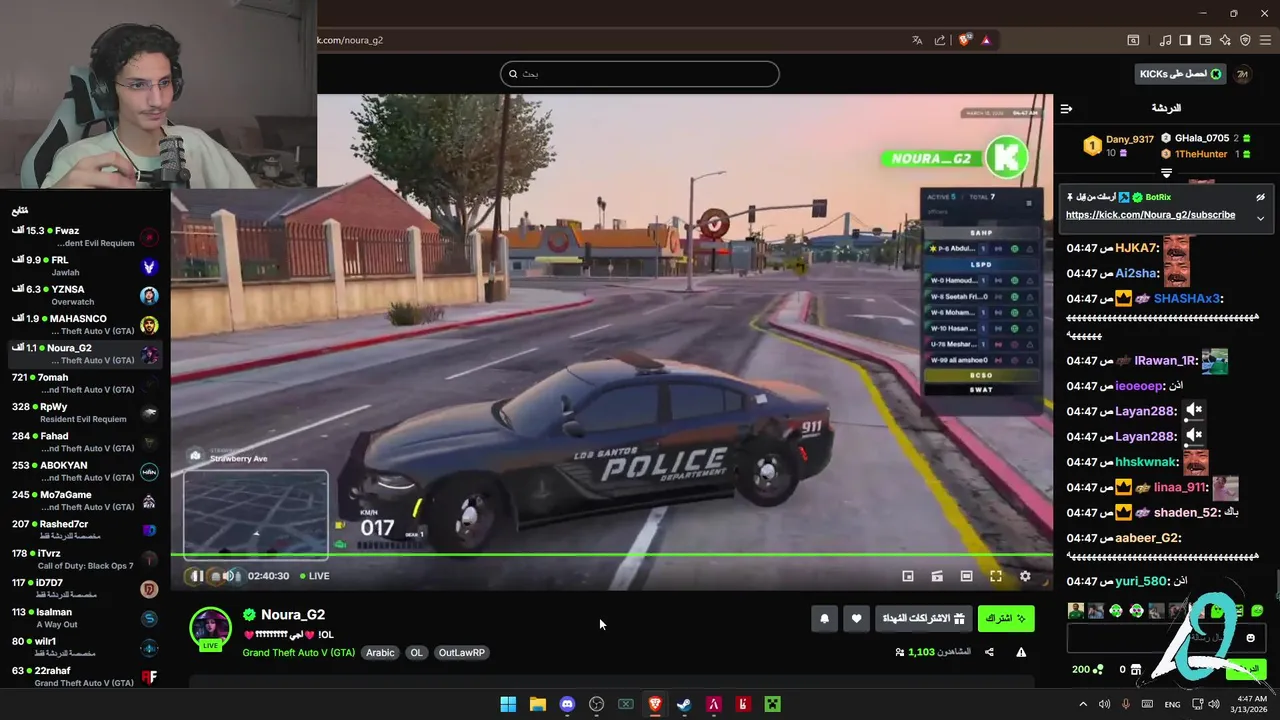
Task: Toggle the browser sidebar panel icon
Action: 1185,40
